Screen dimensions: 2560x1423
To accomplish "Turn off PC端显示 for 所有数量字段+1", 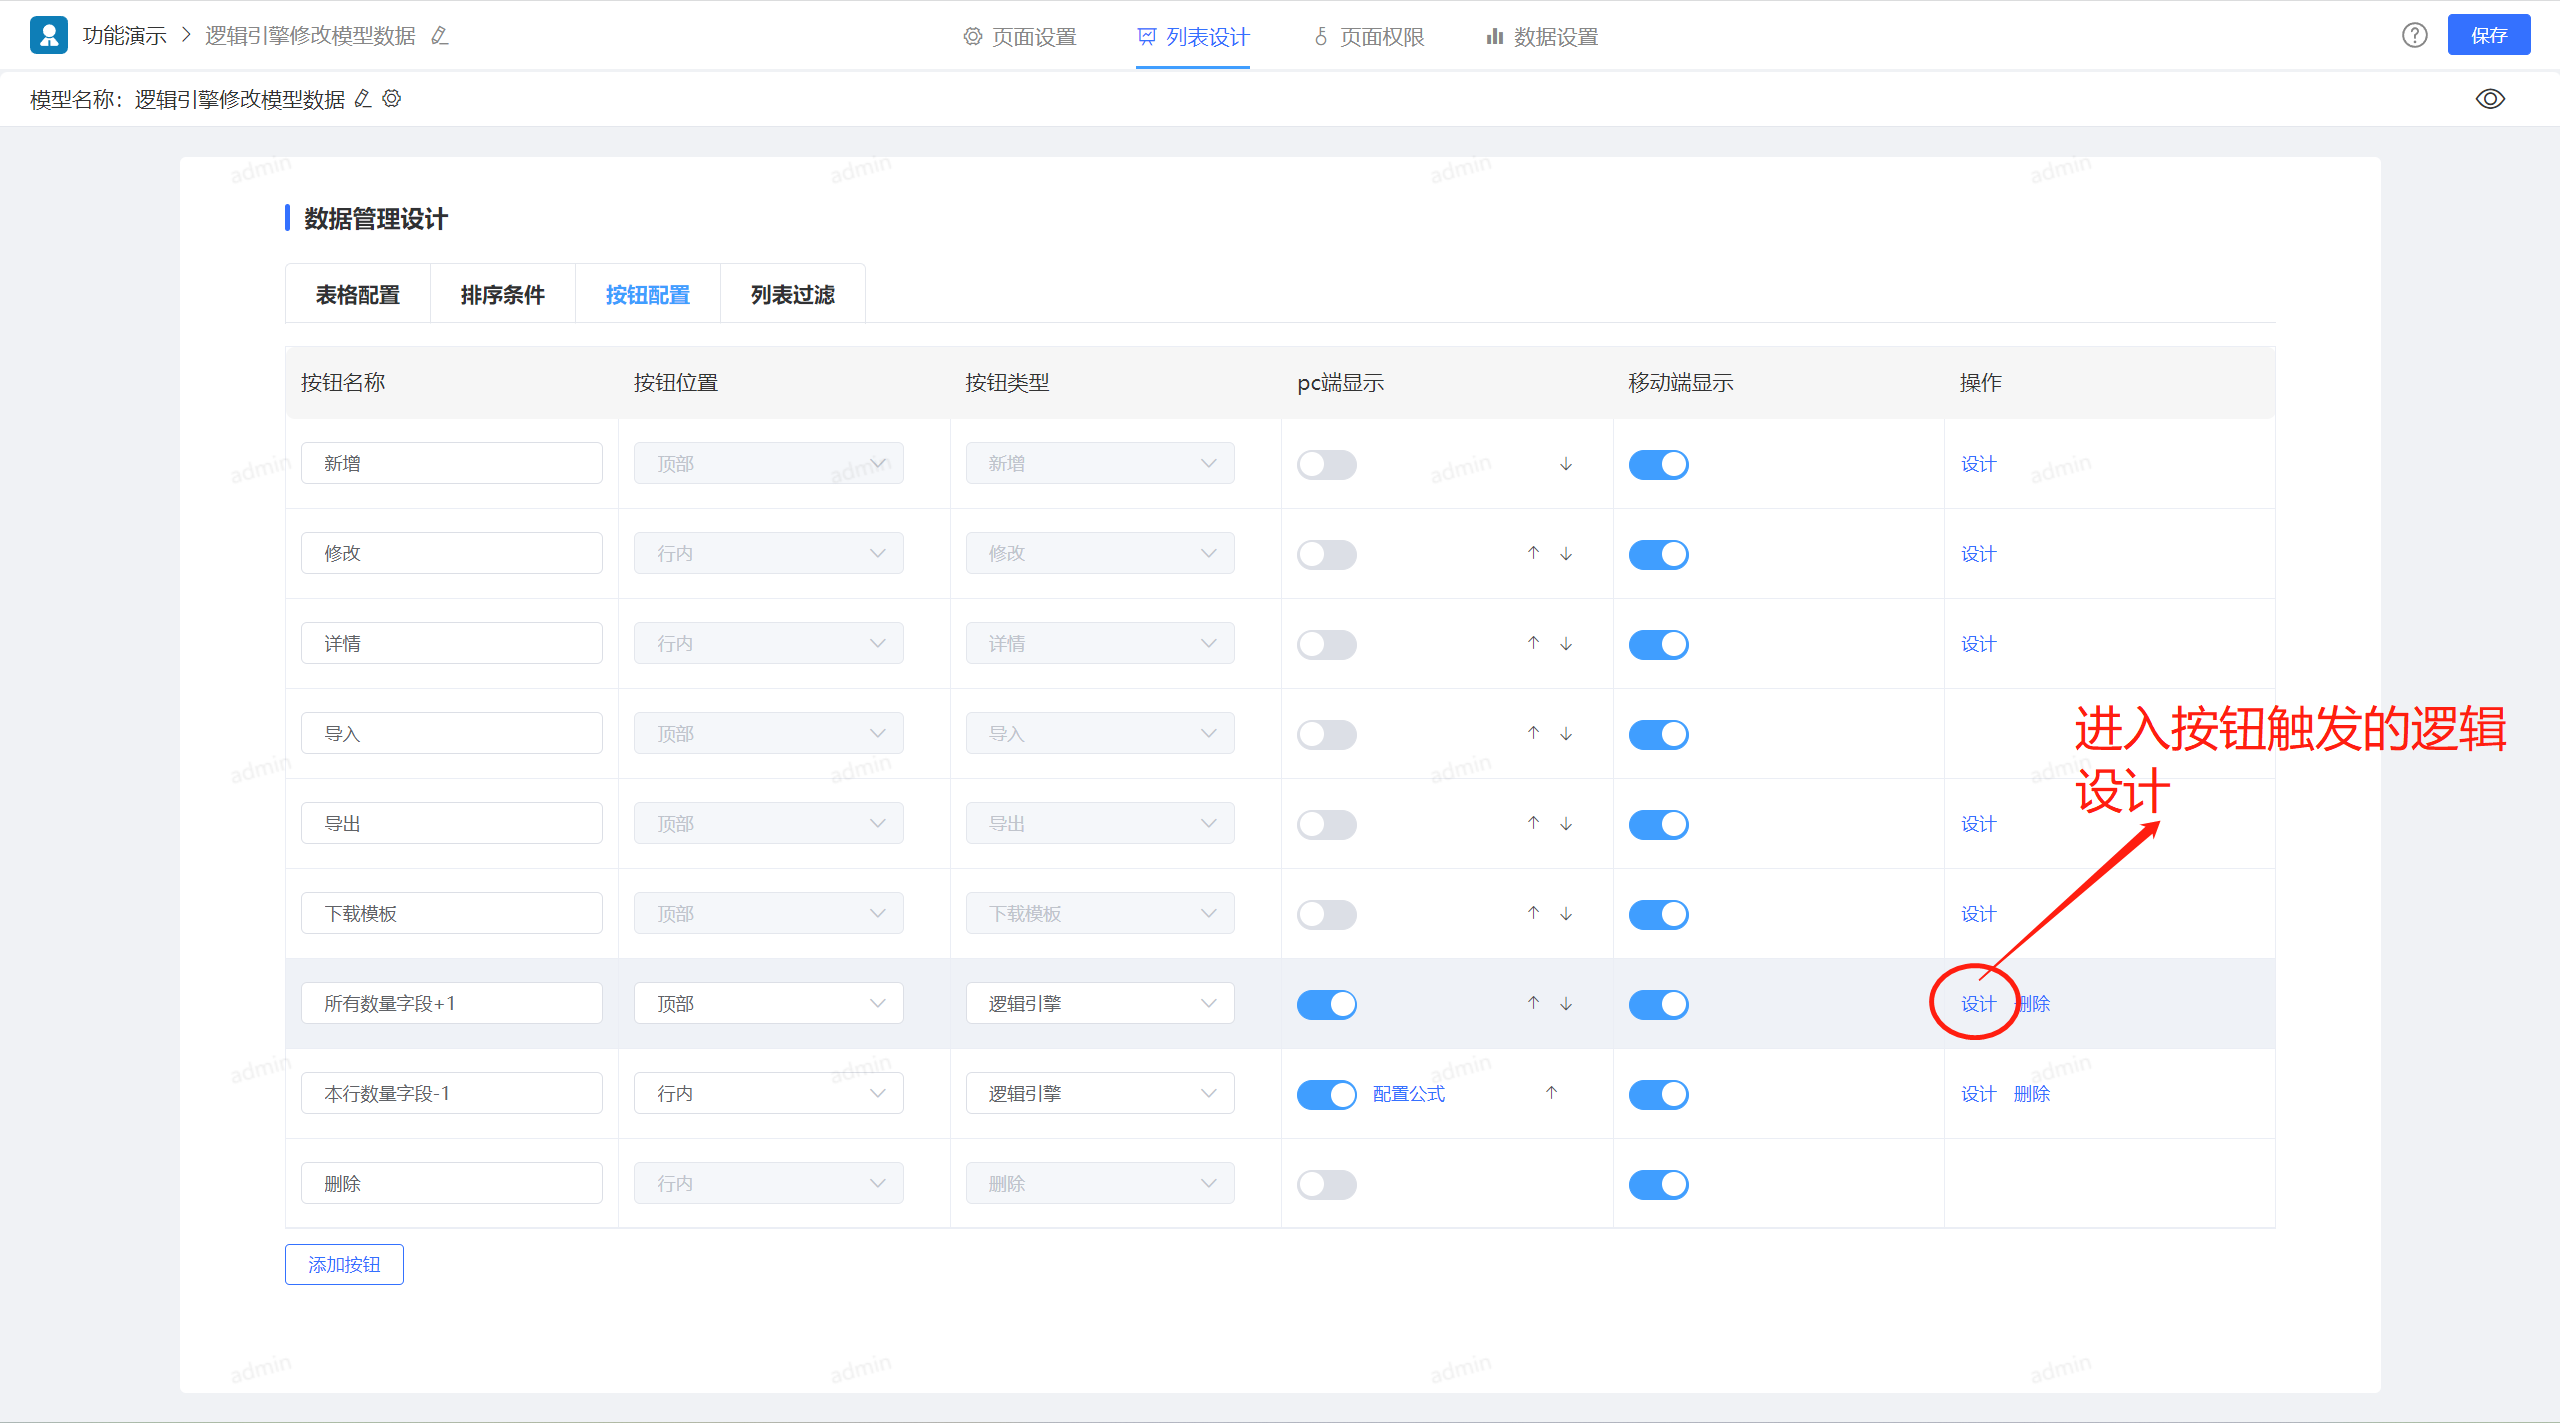I will 1326,1004.
